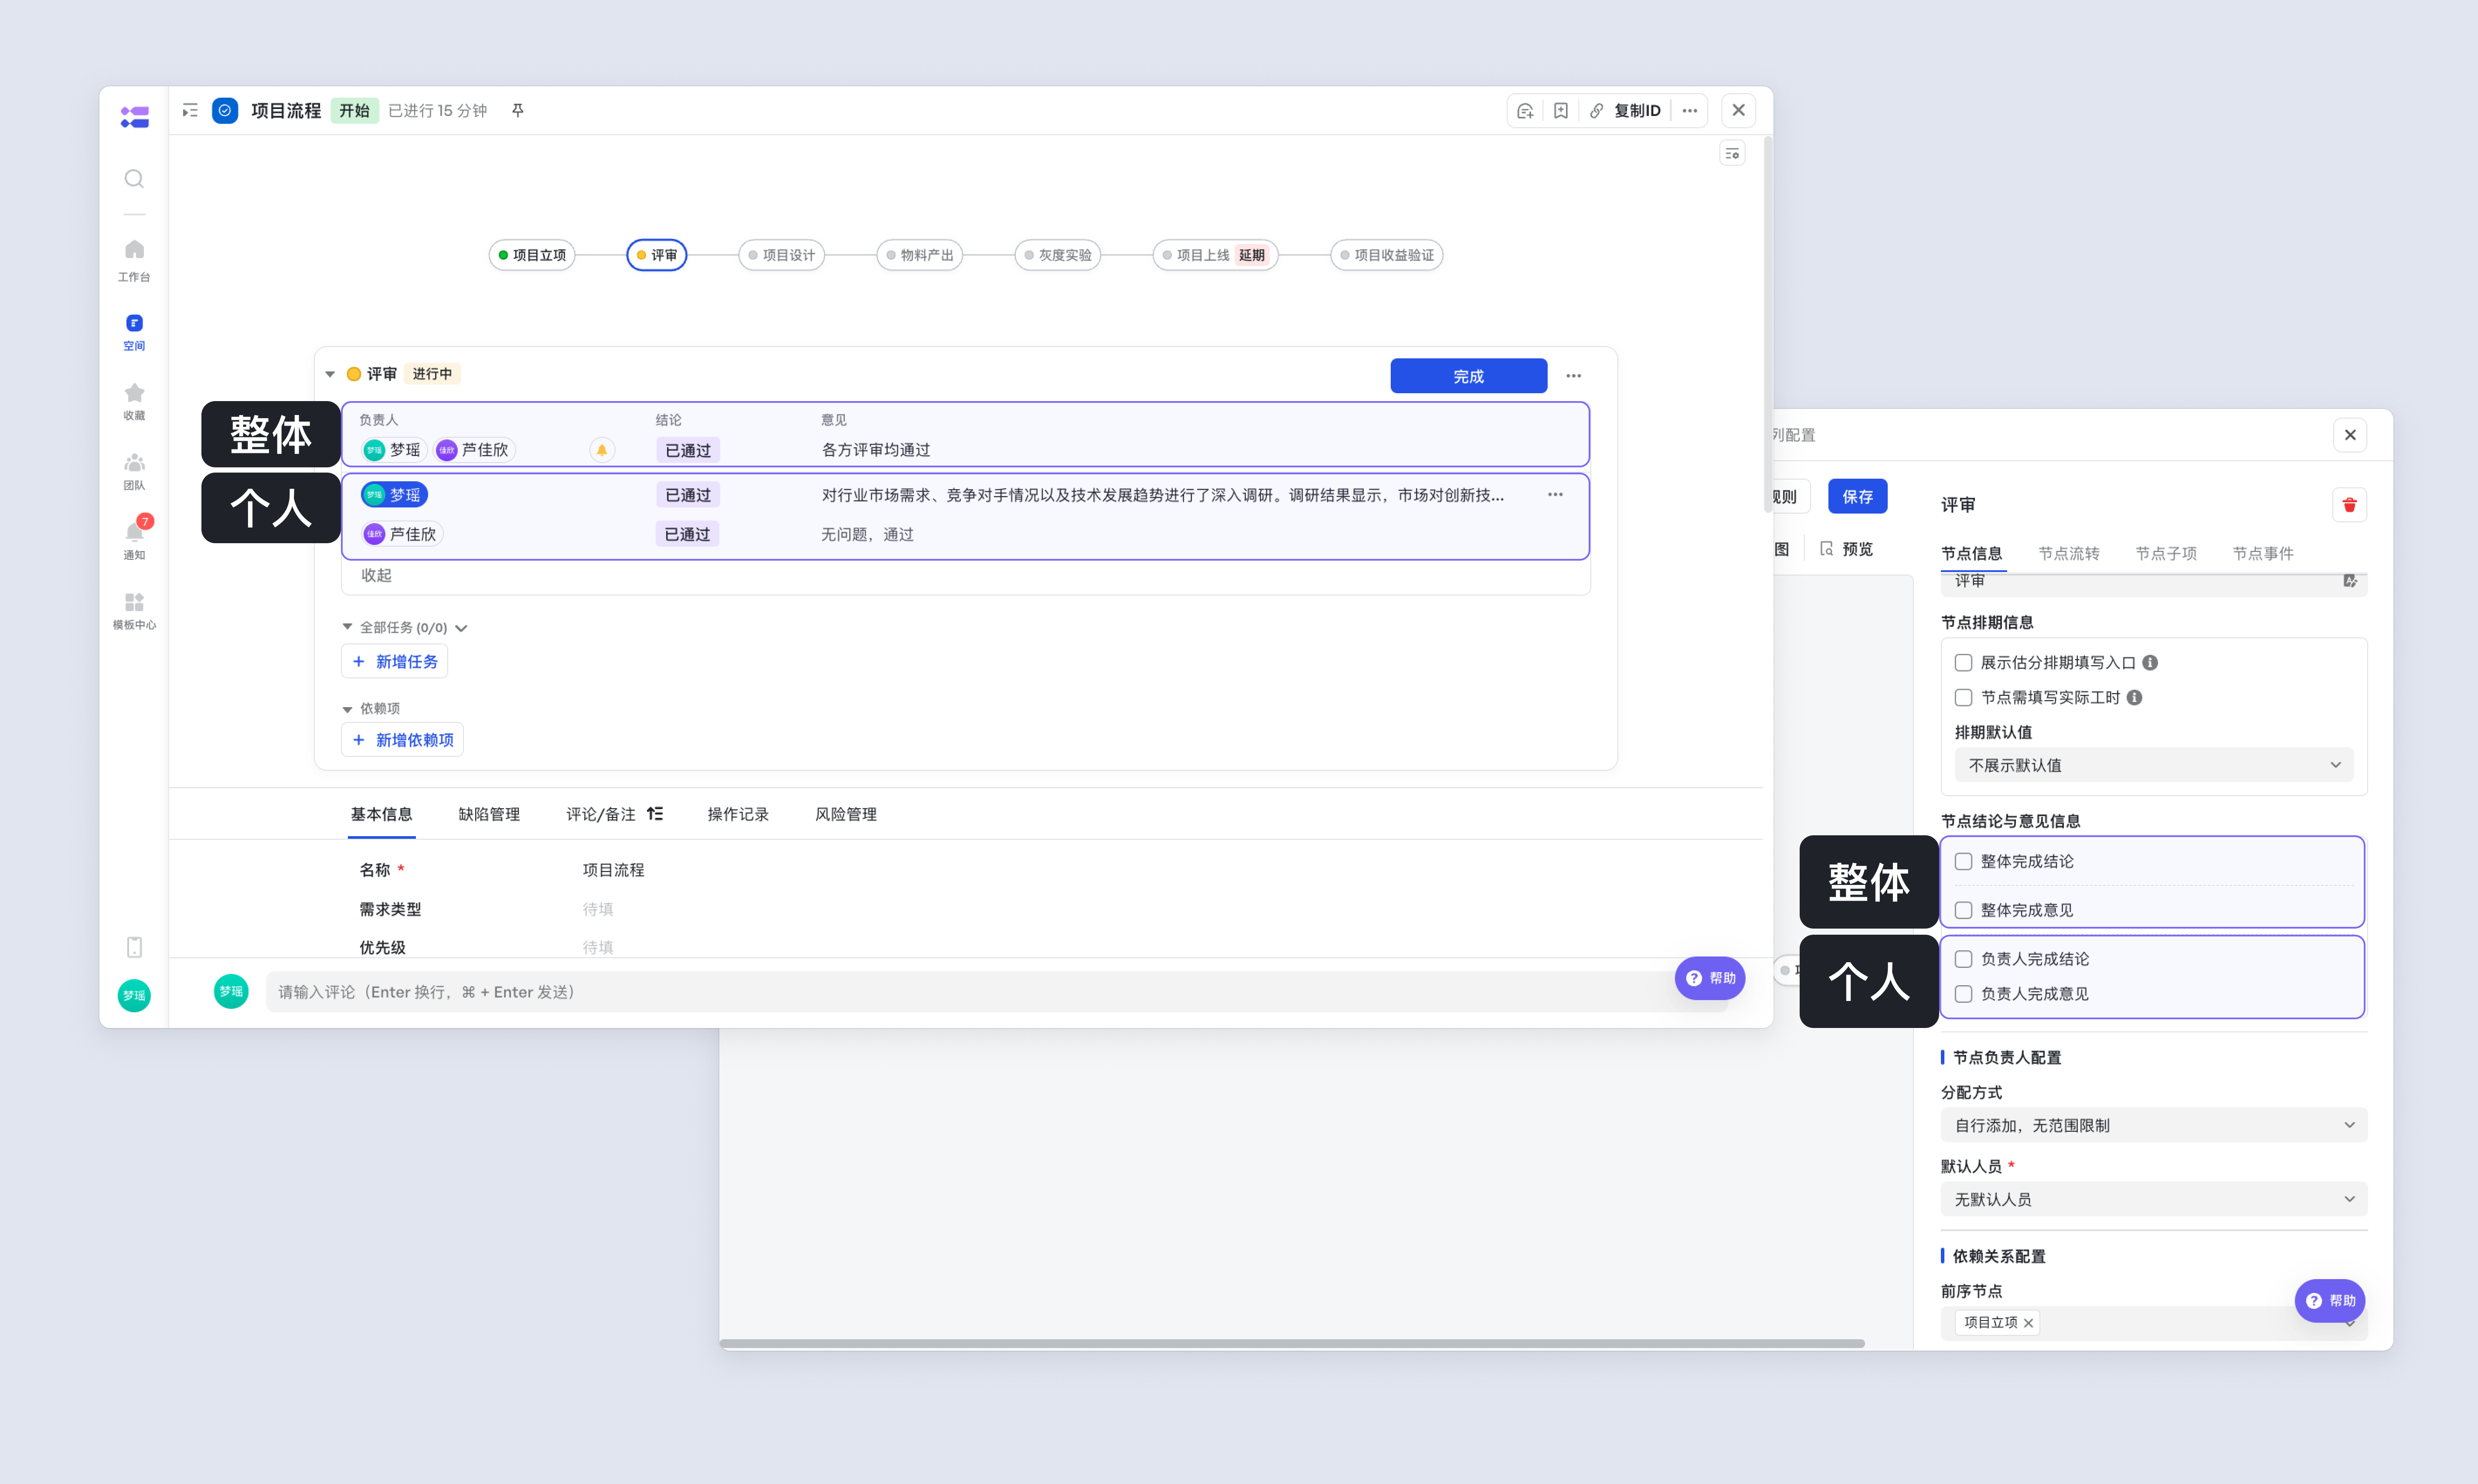Focus the comment input box
This screenshot has width=2478, height=1484.
(997, 992)
